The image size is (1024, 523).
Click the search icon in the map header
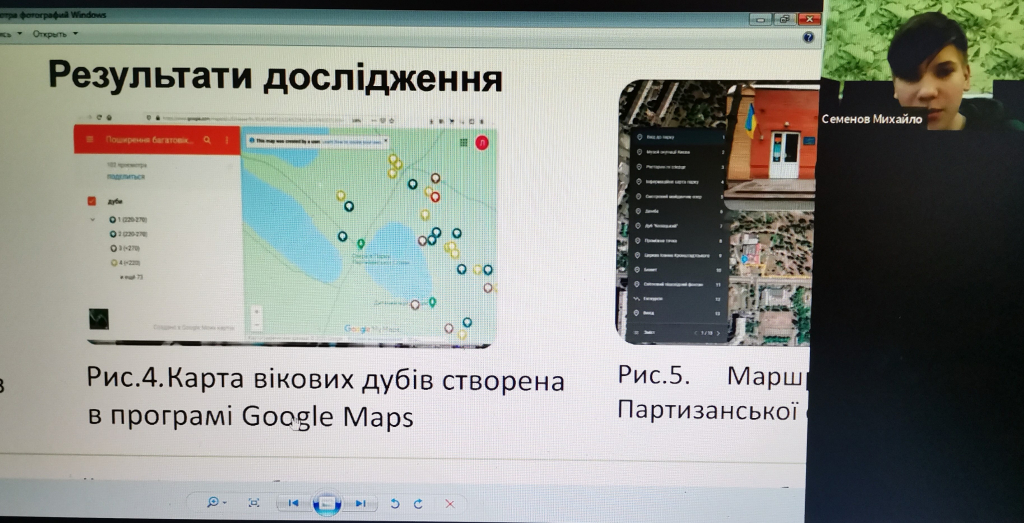tap(207, 140)
